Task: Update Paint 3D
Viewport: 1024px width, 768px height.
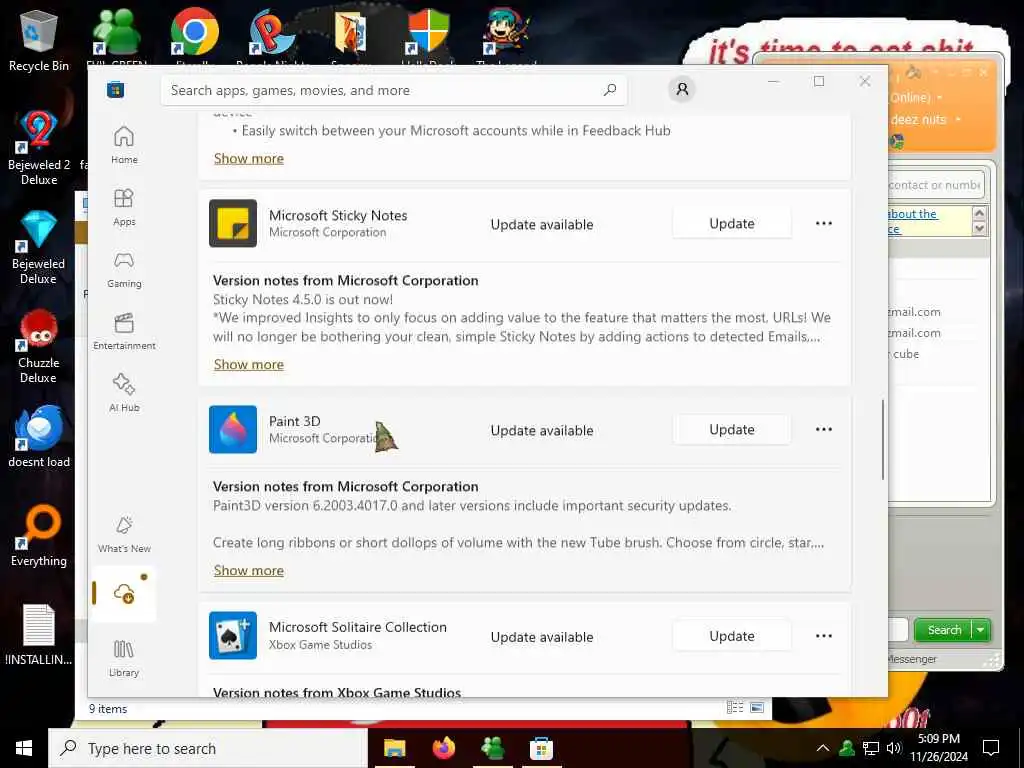Action: click(731, 430)
